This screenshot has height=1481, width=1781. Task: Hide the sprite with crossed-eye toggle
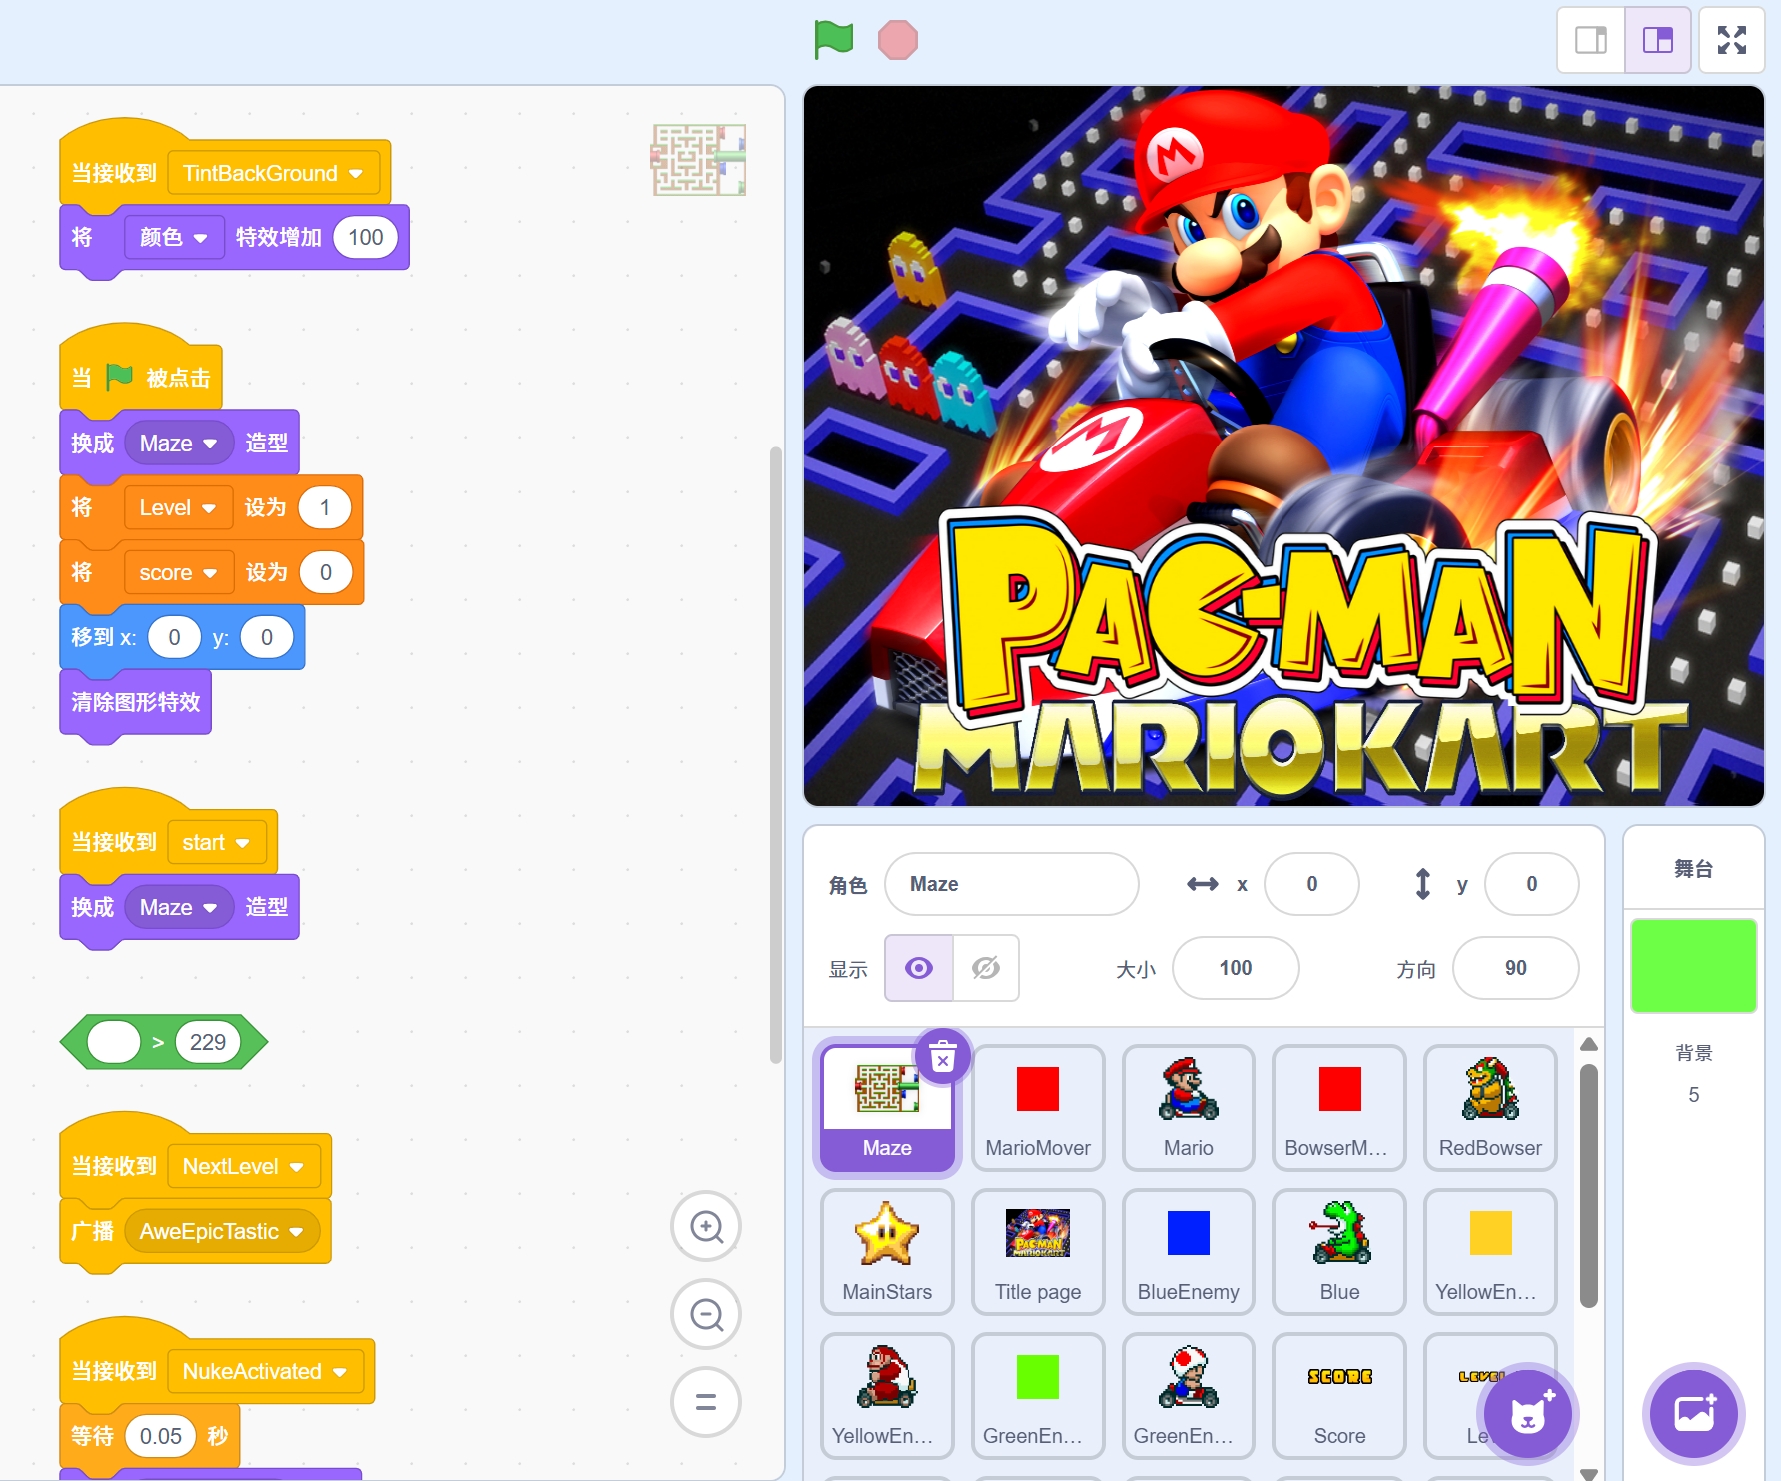986,968
